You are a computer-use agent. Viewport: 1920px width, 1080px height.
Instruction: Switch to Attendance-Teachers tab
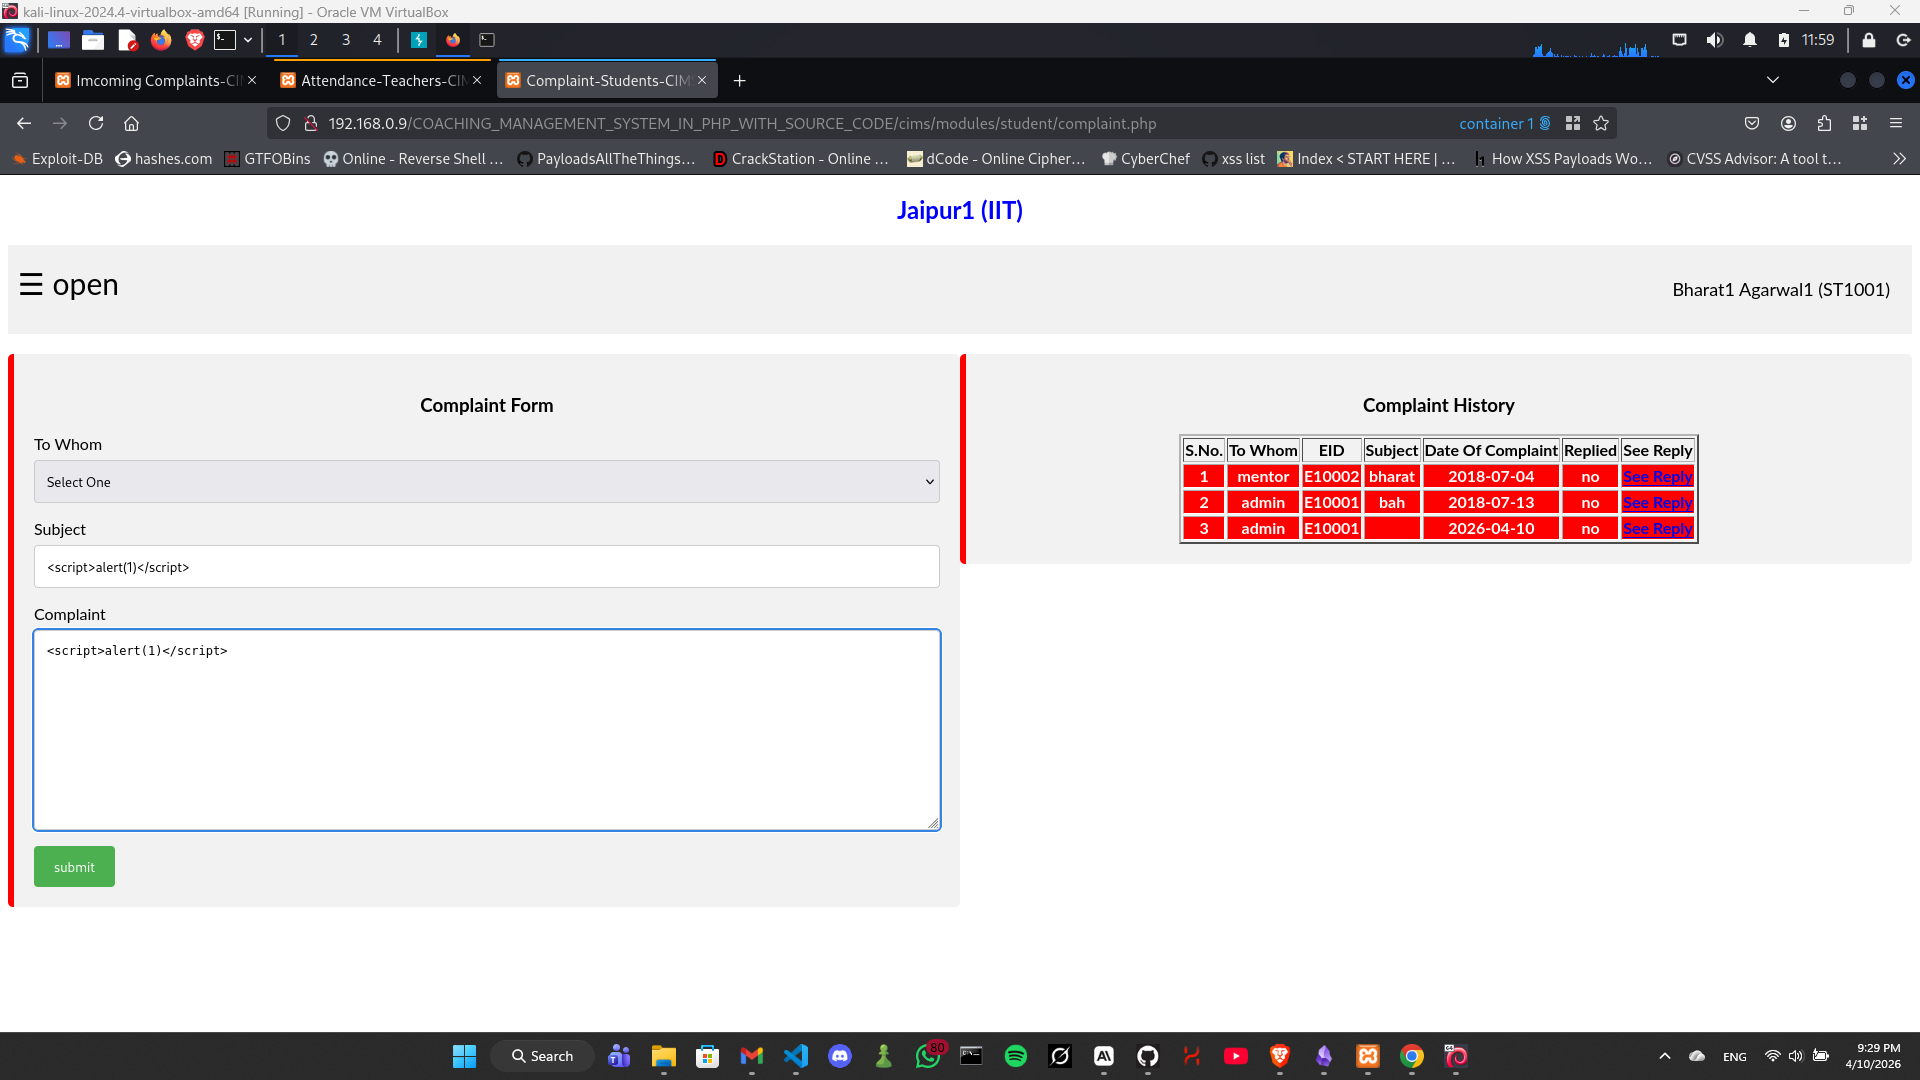(x=373, y=80)
